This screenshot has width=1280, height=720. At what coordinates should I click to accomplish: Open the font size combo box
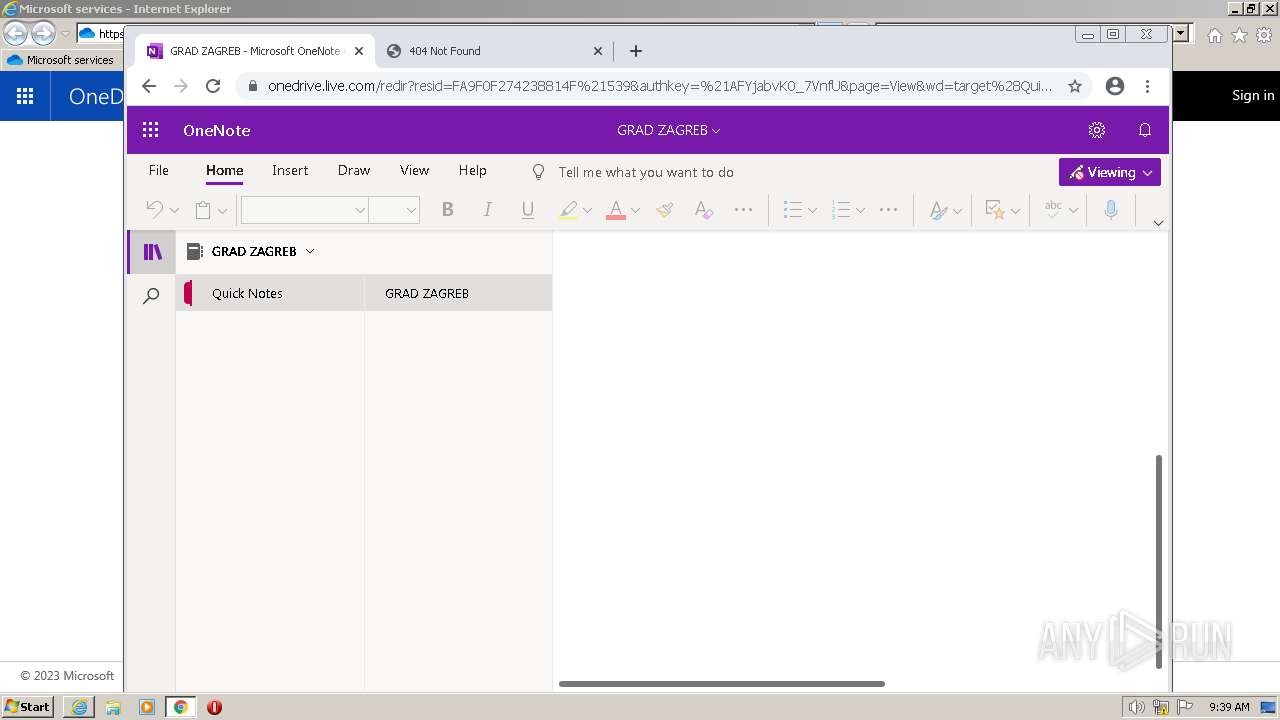tap(394, 209)
